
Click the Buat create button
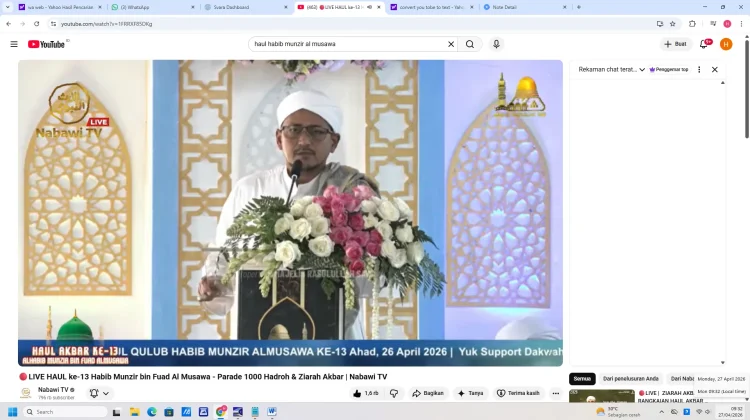(x=675, y=44)
